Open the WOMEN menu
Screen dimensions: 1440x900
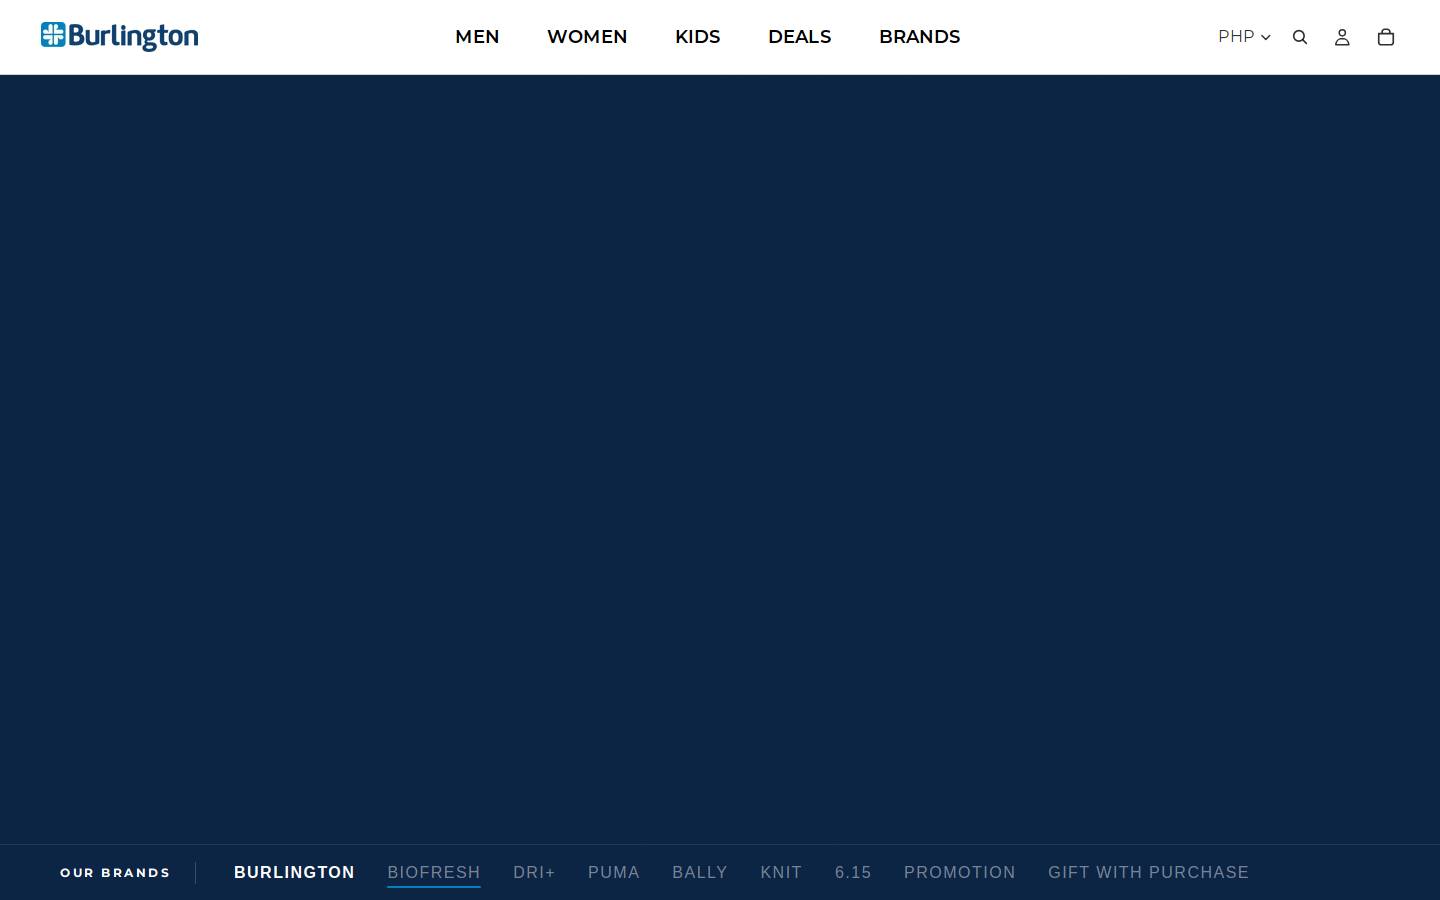click(587, 37)
